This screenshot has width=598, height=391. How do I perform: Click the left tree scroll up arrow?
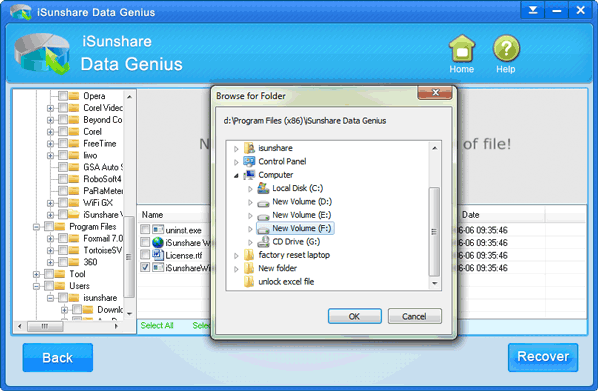[x=129, y=97]
